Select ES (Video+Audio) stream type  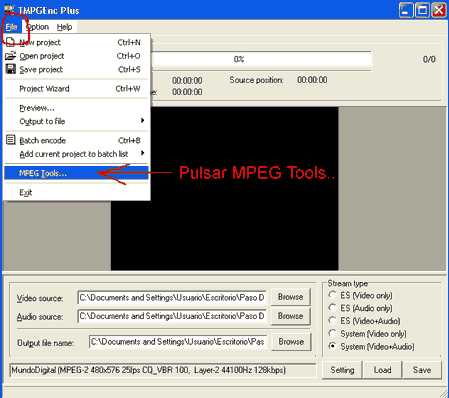coord(365,321)
